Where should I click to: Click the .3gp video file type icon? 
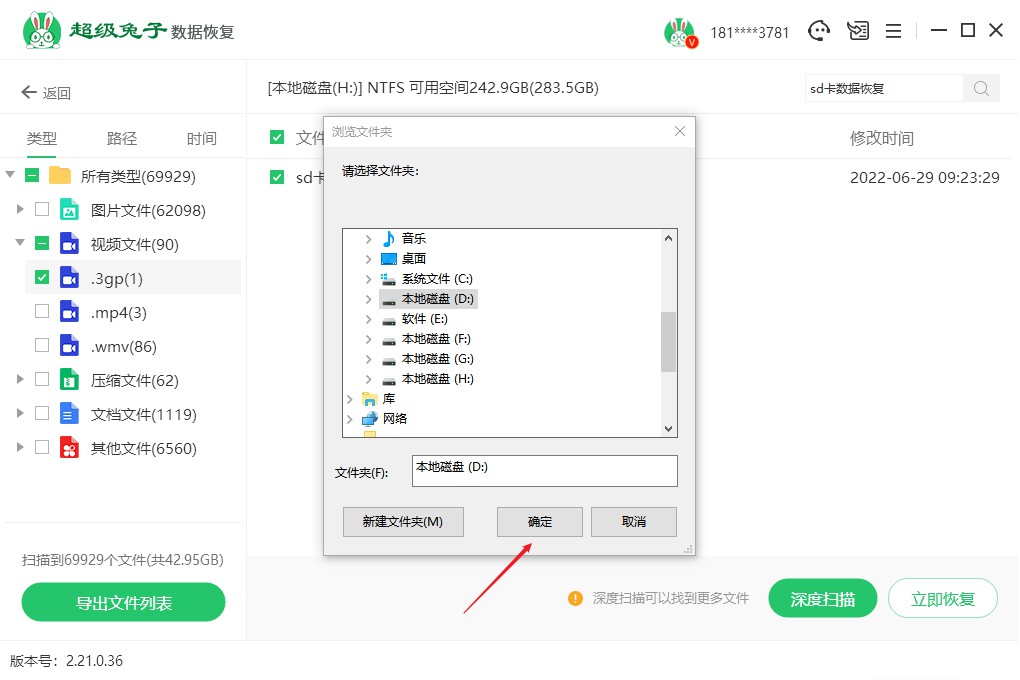pyautogui.click(x=69, y=278)
